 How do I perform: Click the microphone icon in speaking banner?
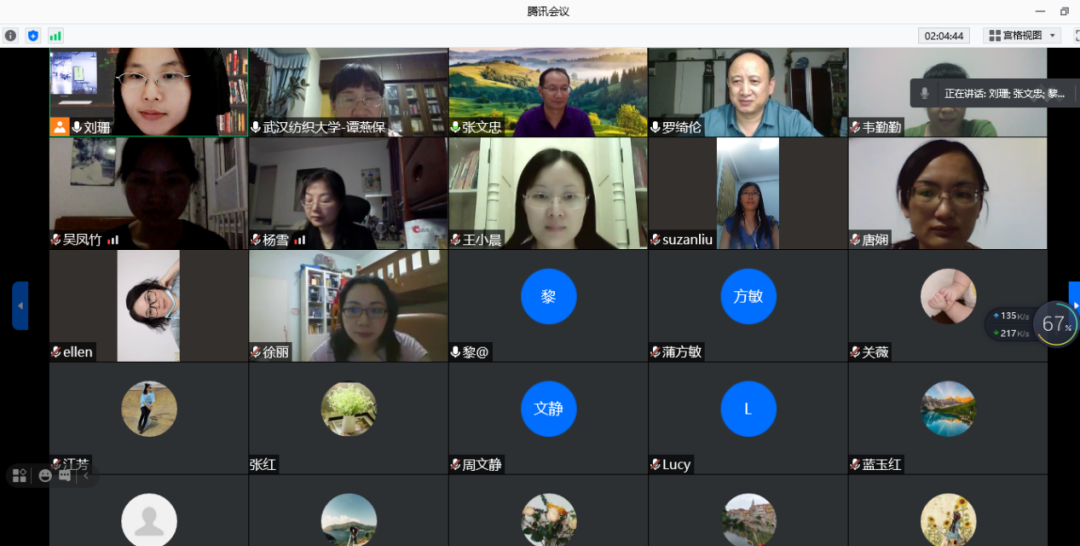tap(926, 93)
